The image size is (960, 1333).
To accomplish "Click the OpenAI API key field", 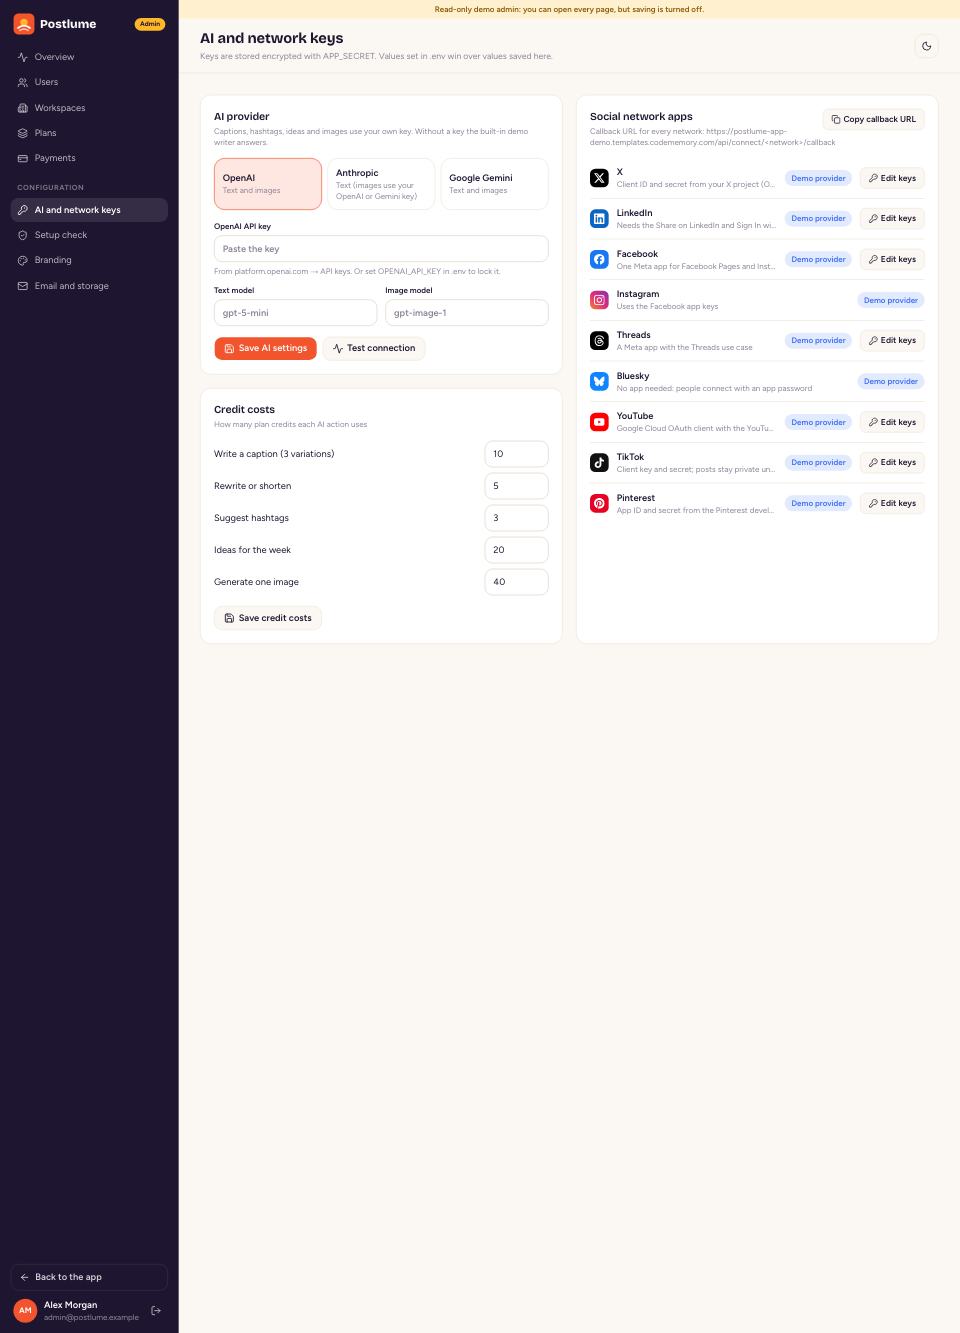I will [381, 249].
